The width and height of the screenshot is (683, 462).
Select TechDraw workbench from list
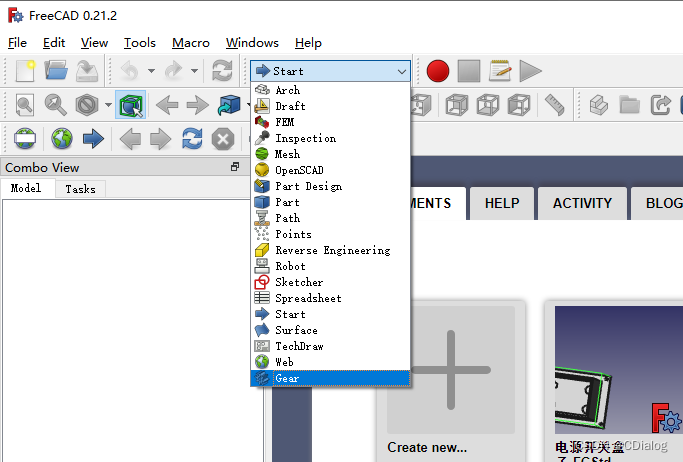click(x=330, y=346)
